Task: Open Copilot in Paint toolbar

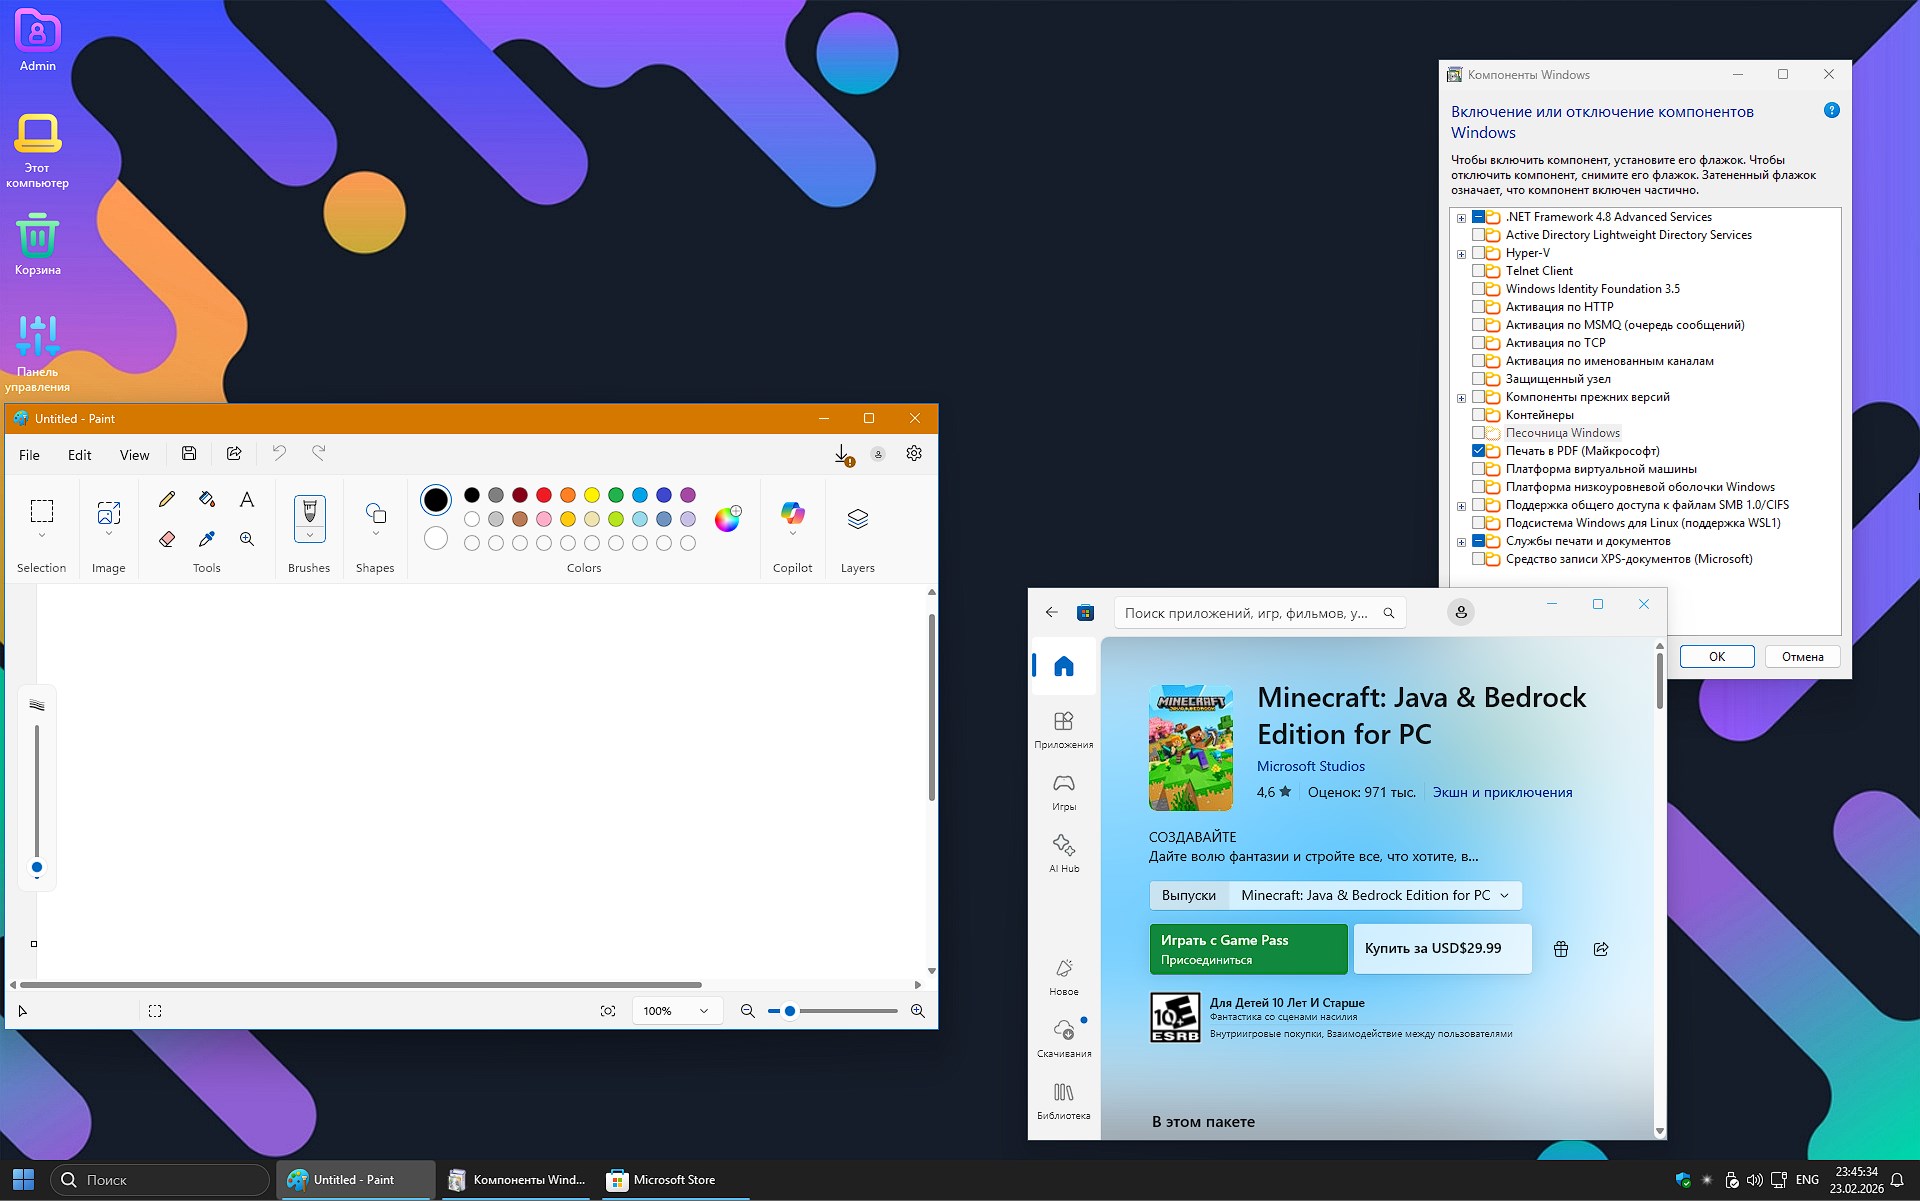Action: pyautogui.click(x=792, y=514)
